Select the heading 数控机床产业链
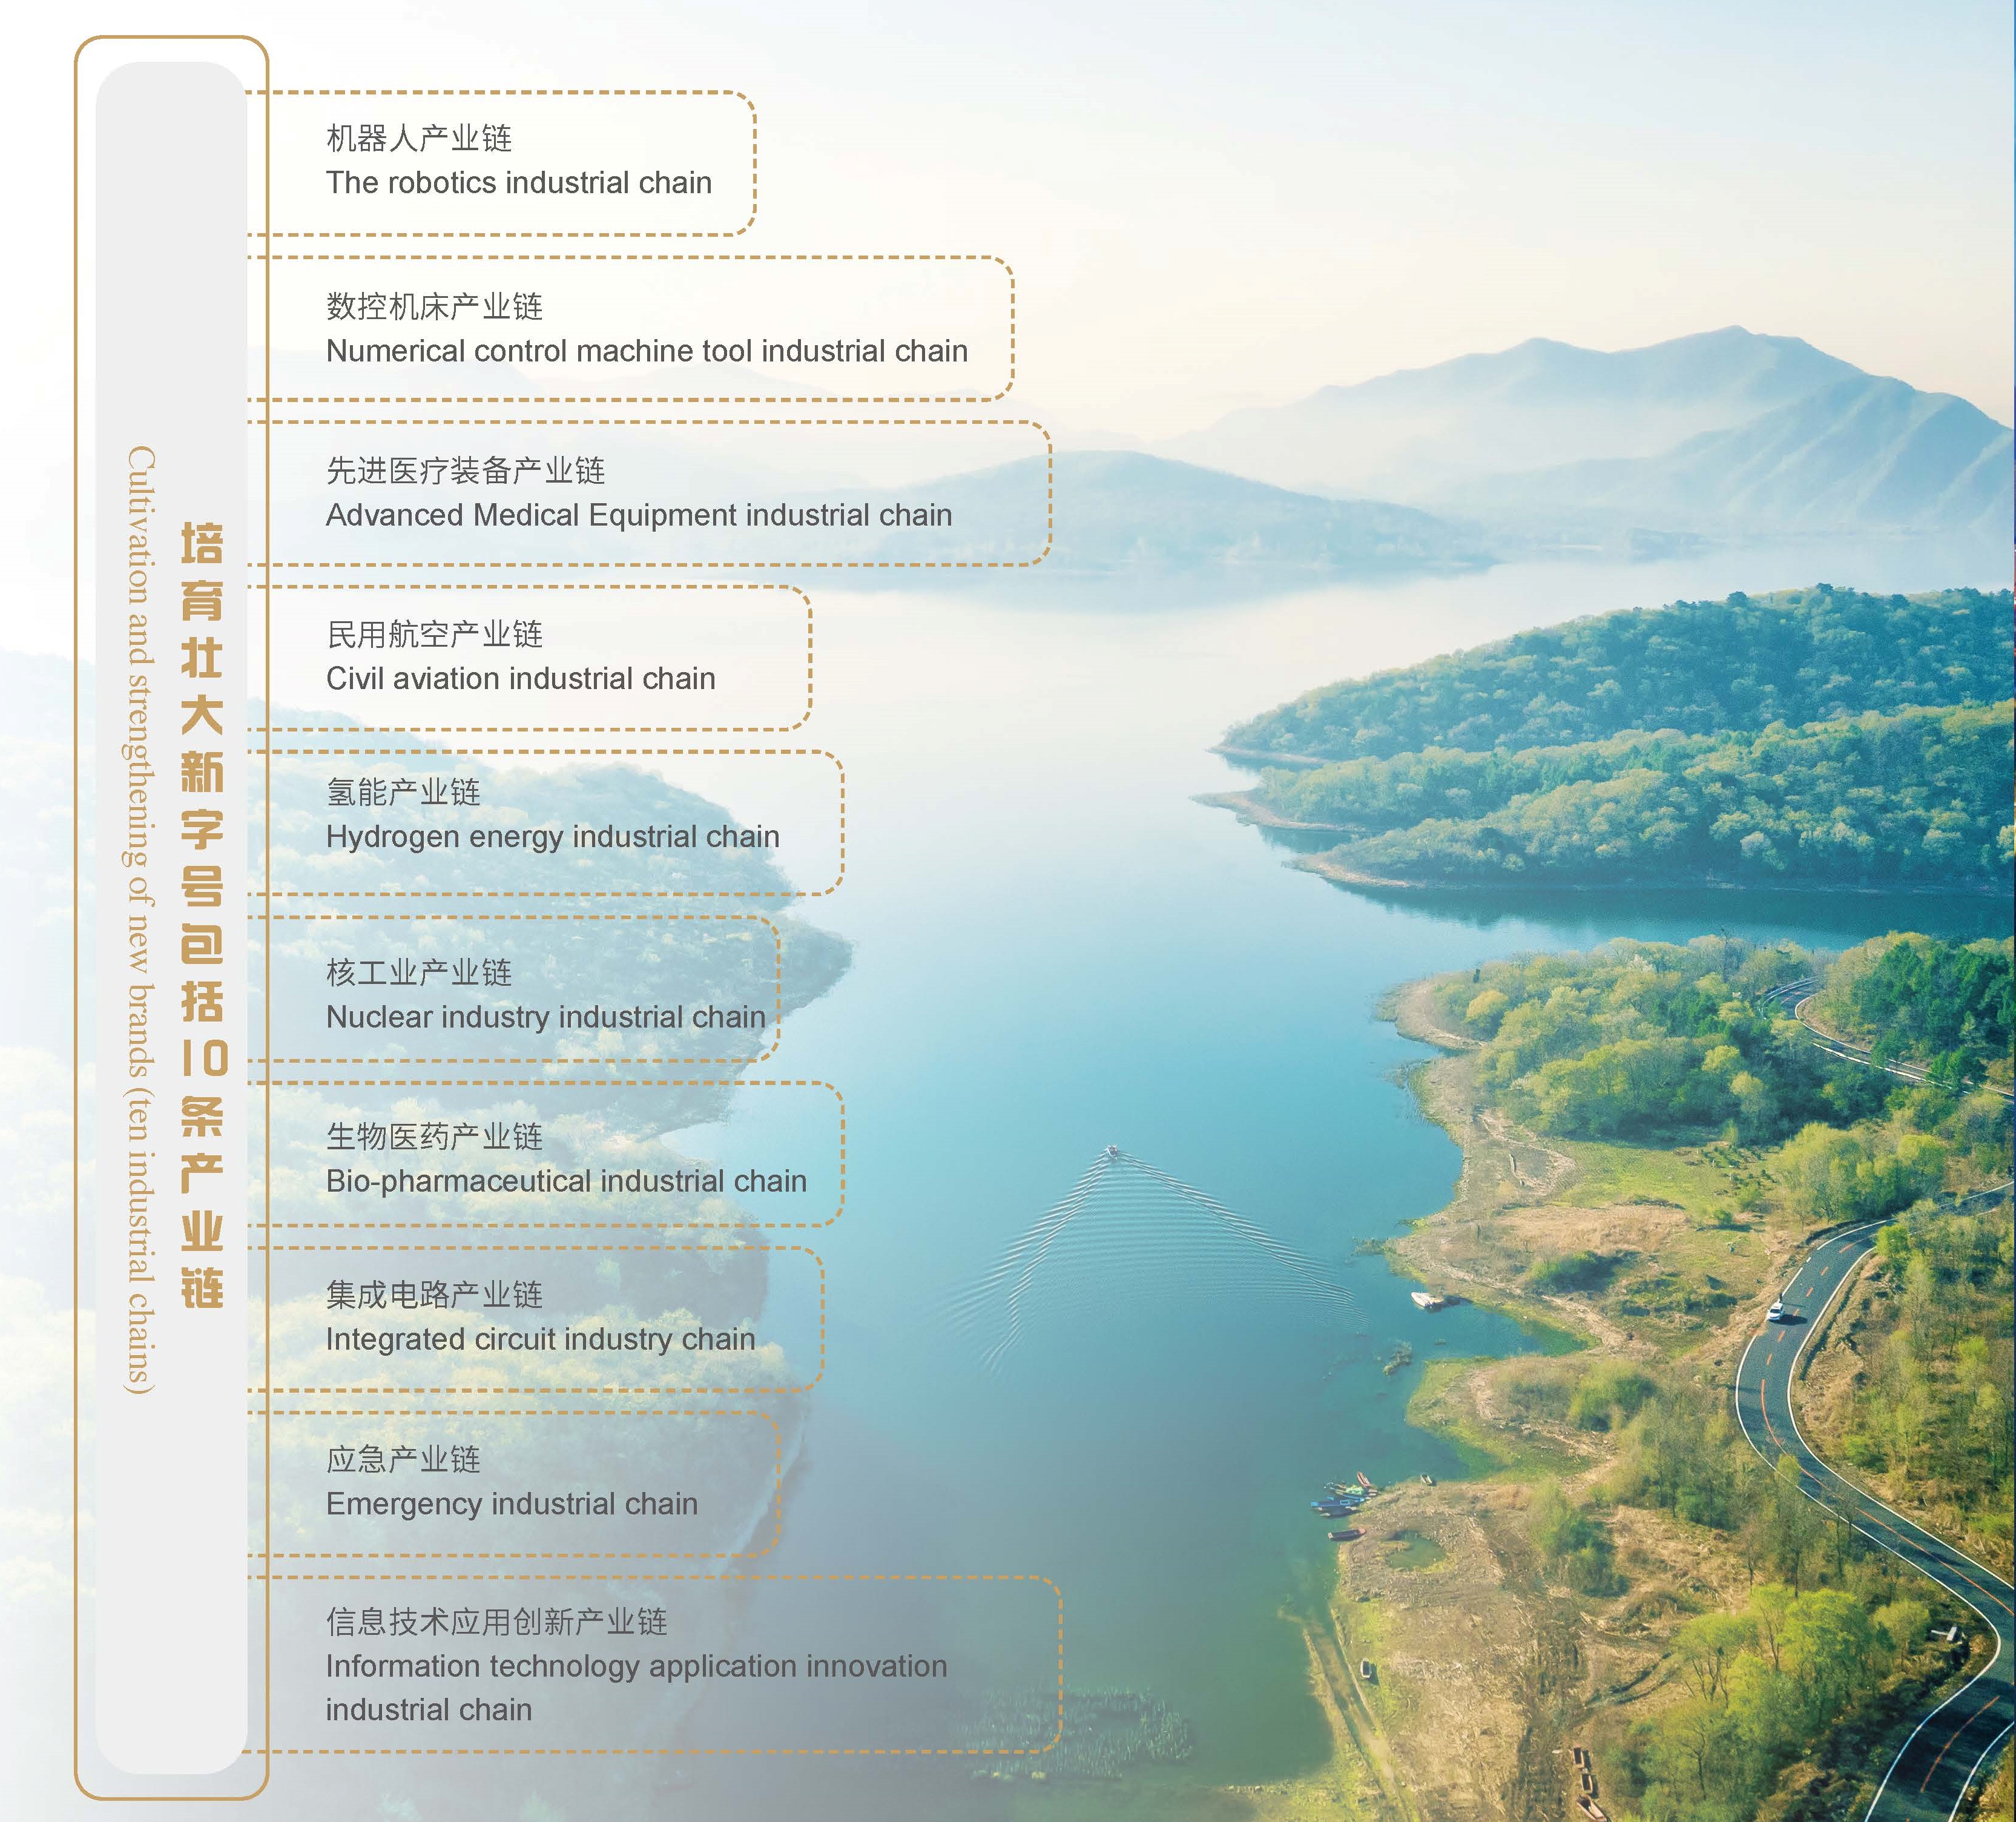 point(434,306)
